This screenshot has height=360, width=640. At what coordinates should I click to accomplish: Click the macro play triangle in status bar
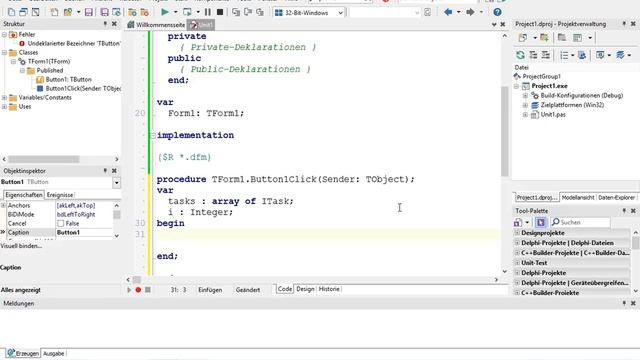(129, 290)
